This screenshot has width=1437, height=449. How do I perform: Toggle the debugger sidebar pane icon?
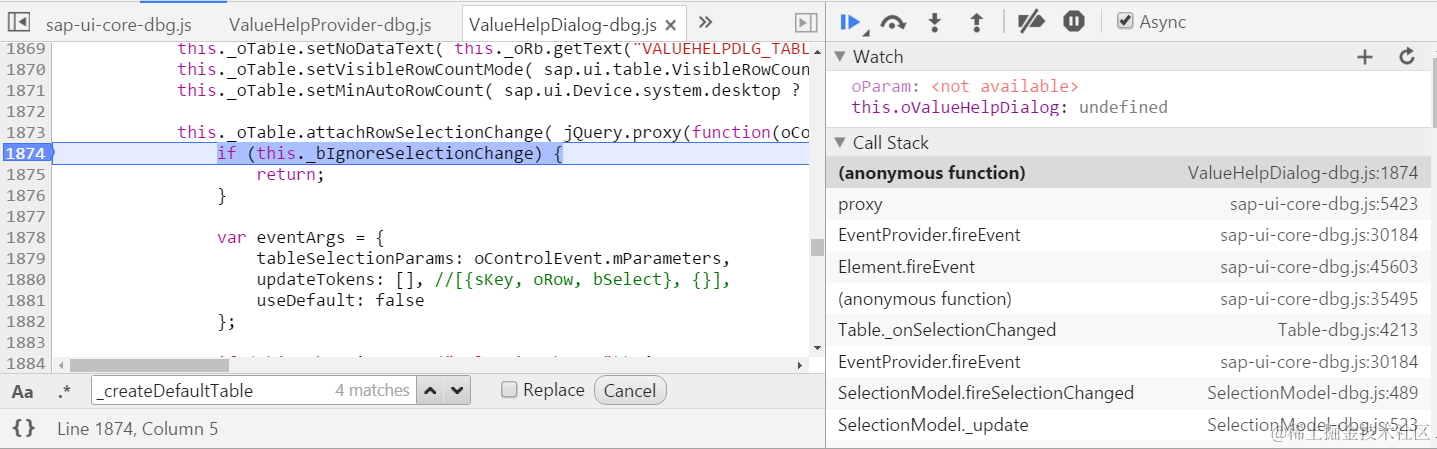click(805, 22)
